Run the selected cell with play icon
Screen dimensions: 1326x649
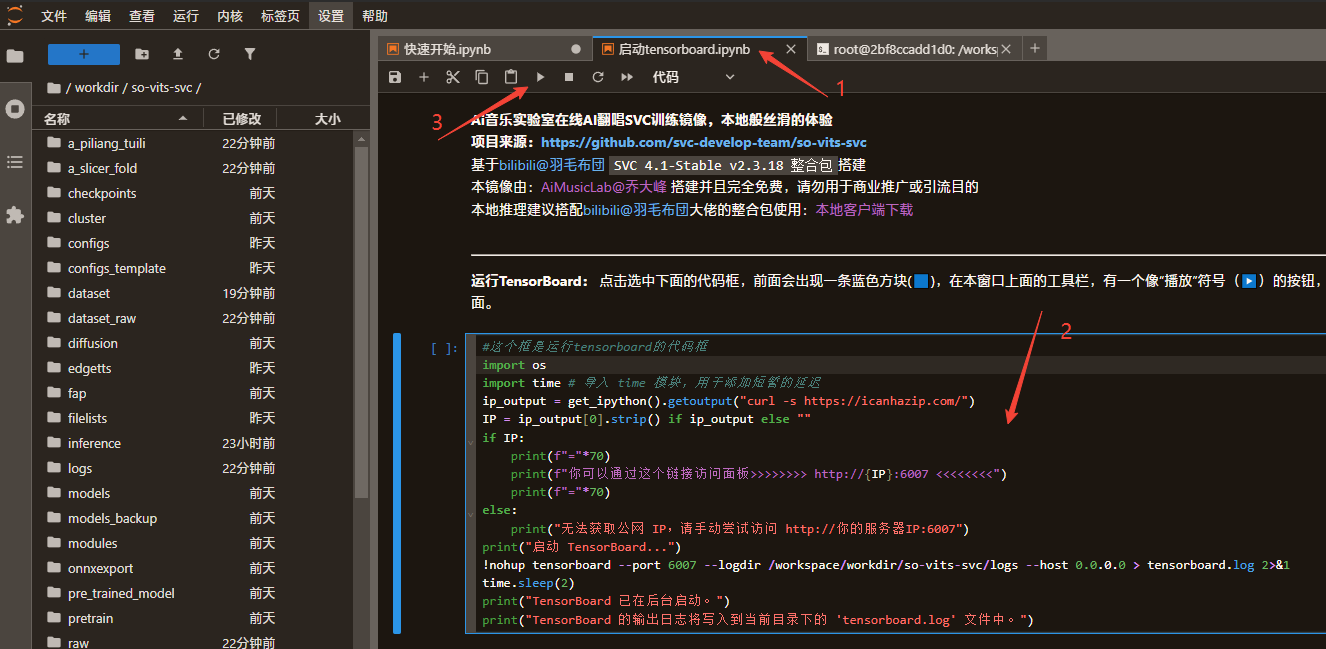click(540, 77)
